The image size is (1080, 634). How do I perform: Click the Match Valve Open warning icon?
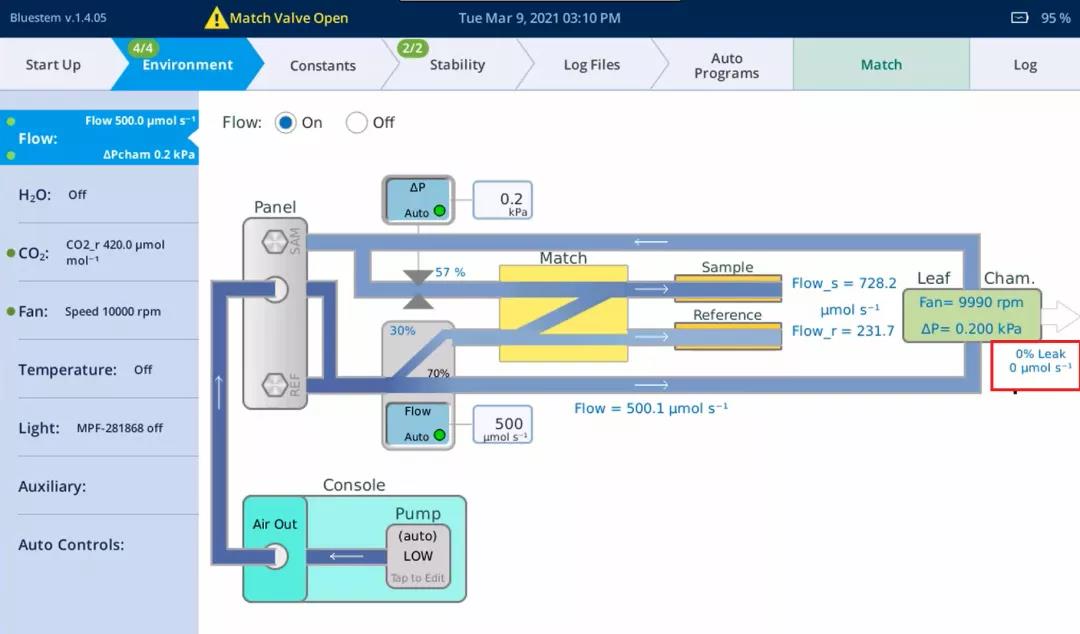coord(216,18)
